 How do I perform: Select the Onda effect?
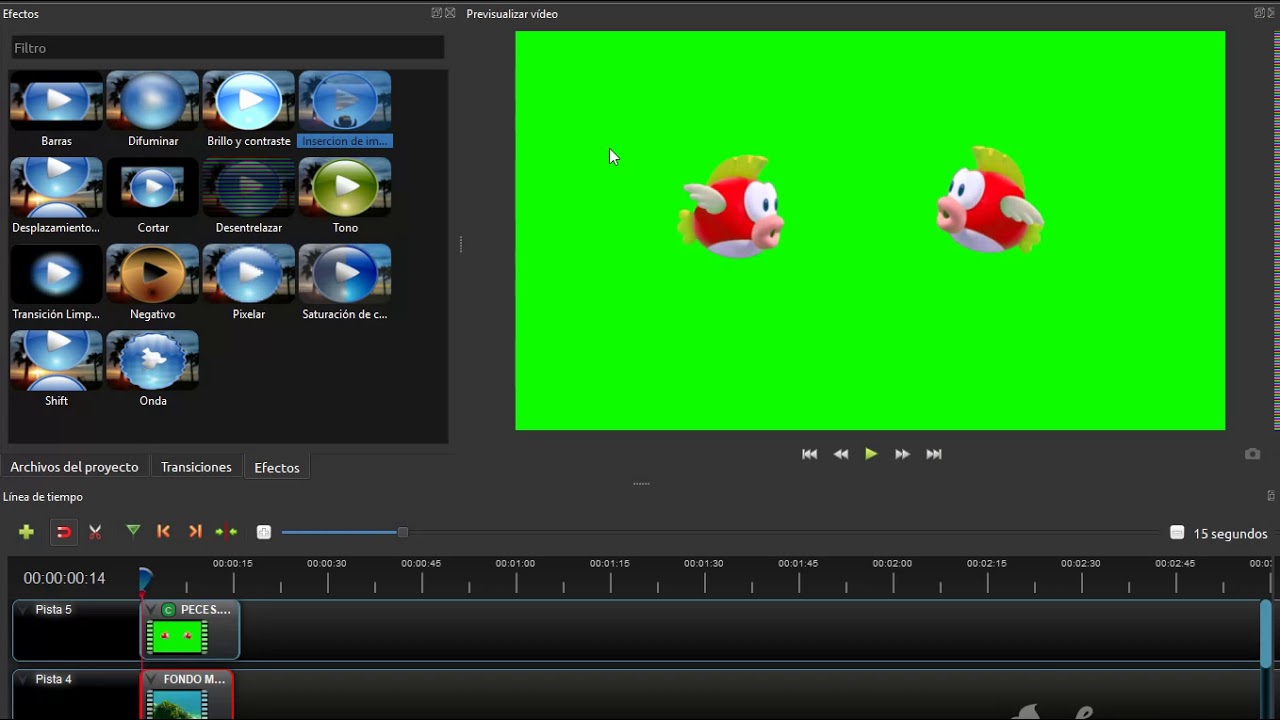(153, 370)
